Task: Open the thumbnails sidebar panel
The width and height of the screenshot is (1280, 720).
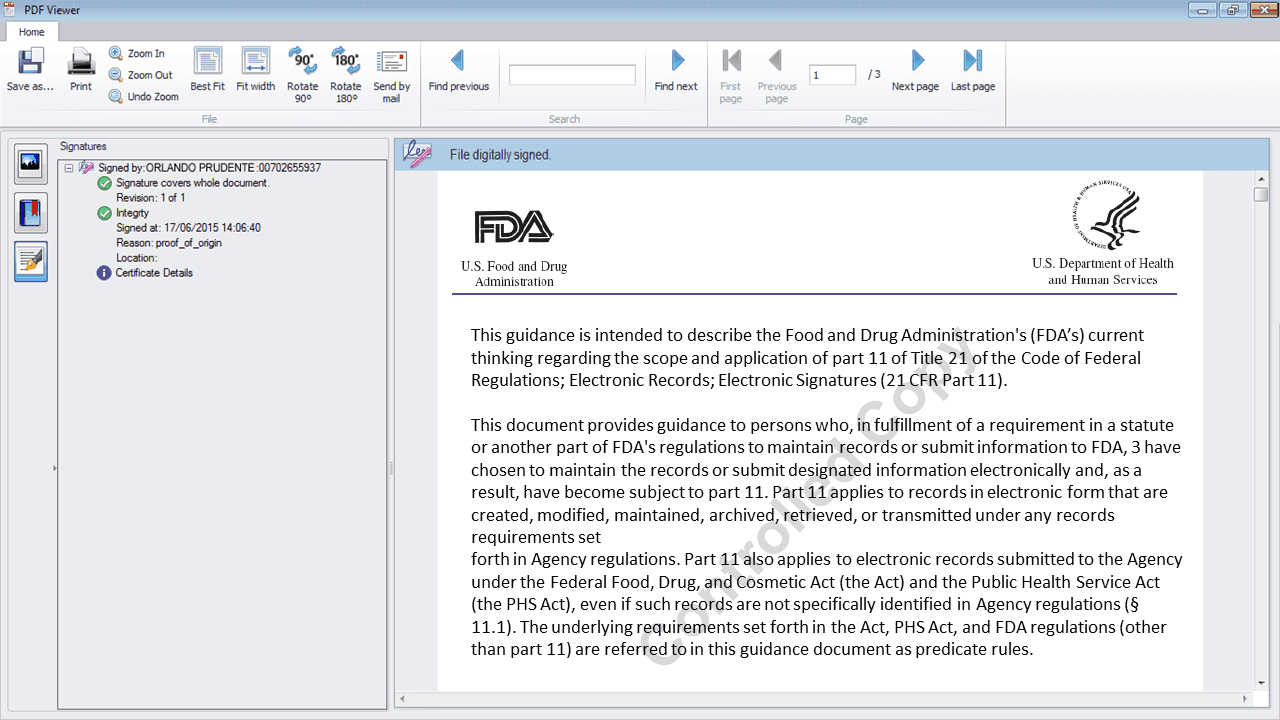Action: click(31, 162)
